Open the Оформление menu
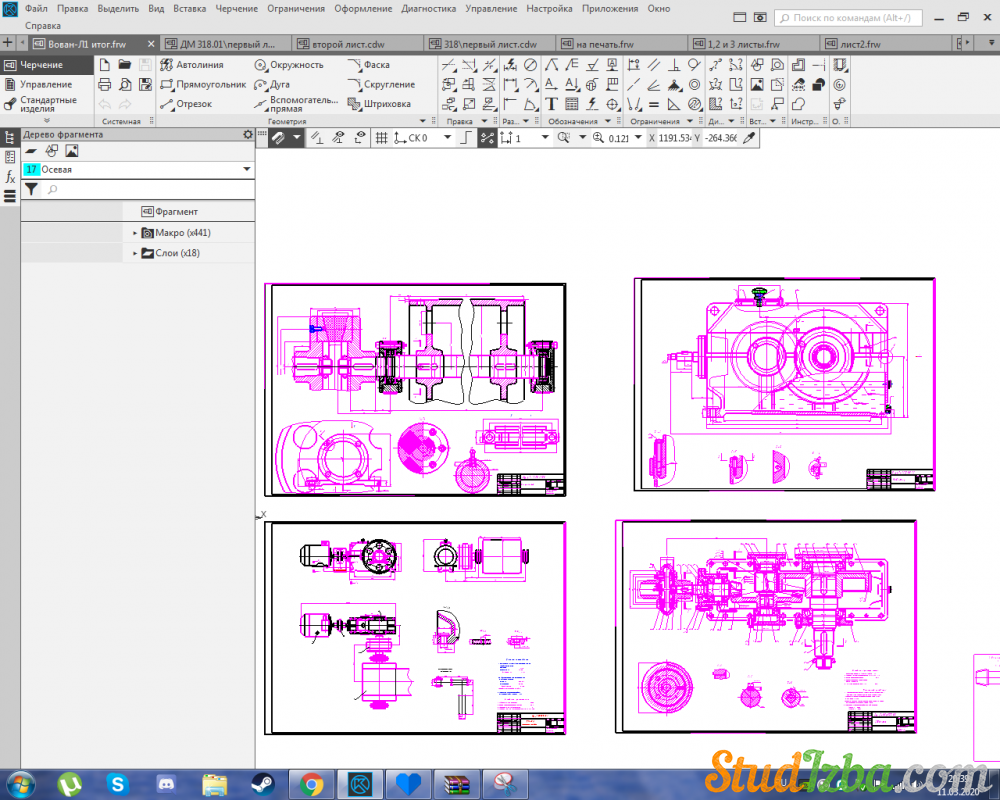 [363, 8]
